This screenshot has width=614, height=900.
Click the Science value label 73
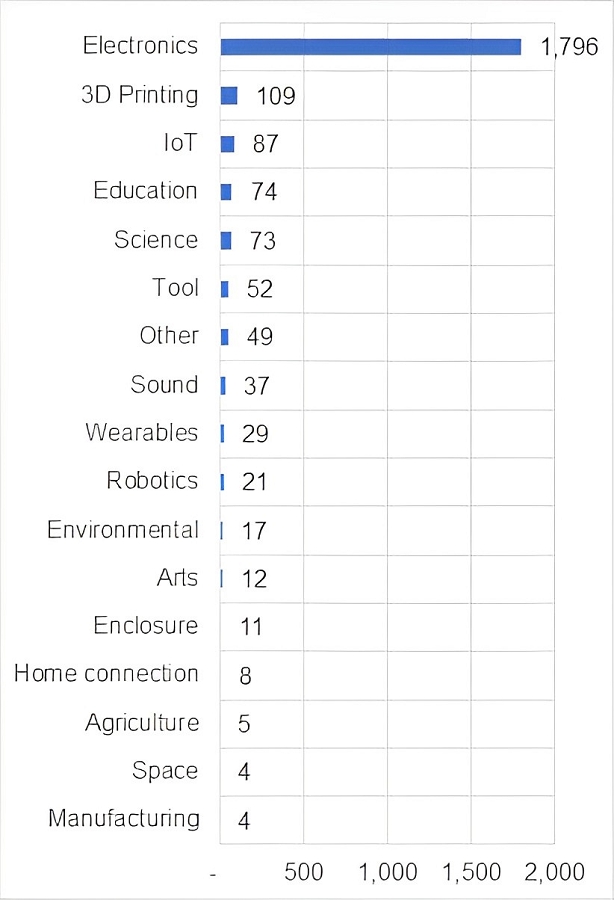click(x=263, y=241)
